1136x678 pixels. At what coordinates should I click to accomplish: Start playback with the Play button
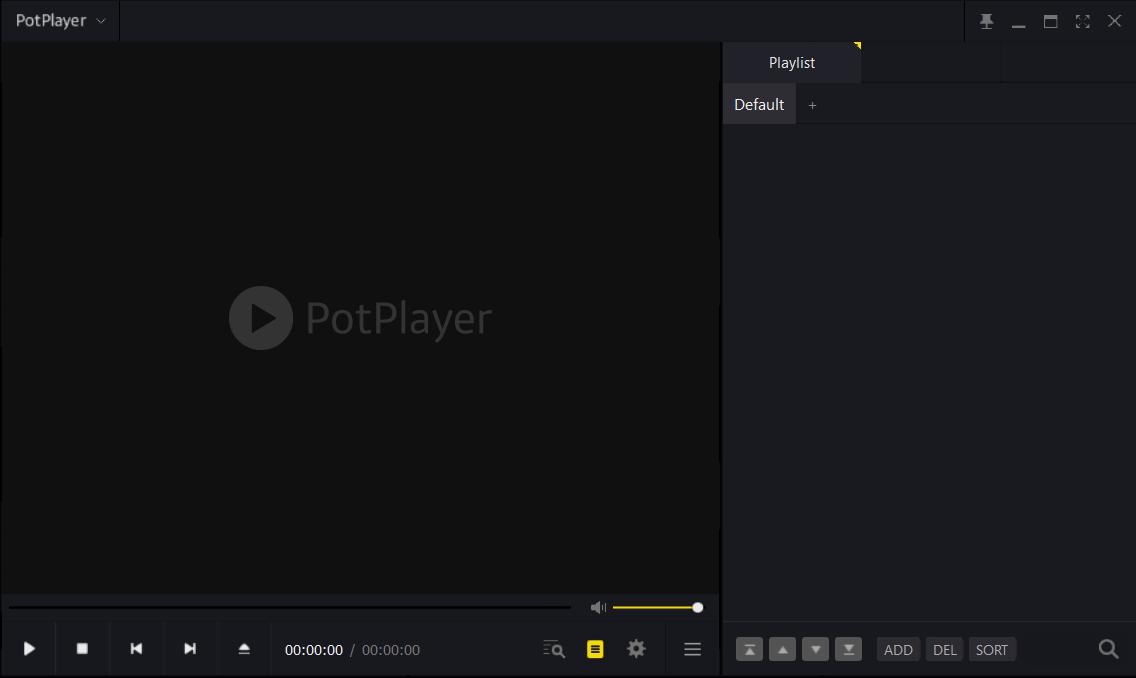point(29,648)
